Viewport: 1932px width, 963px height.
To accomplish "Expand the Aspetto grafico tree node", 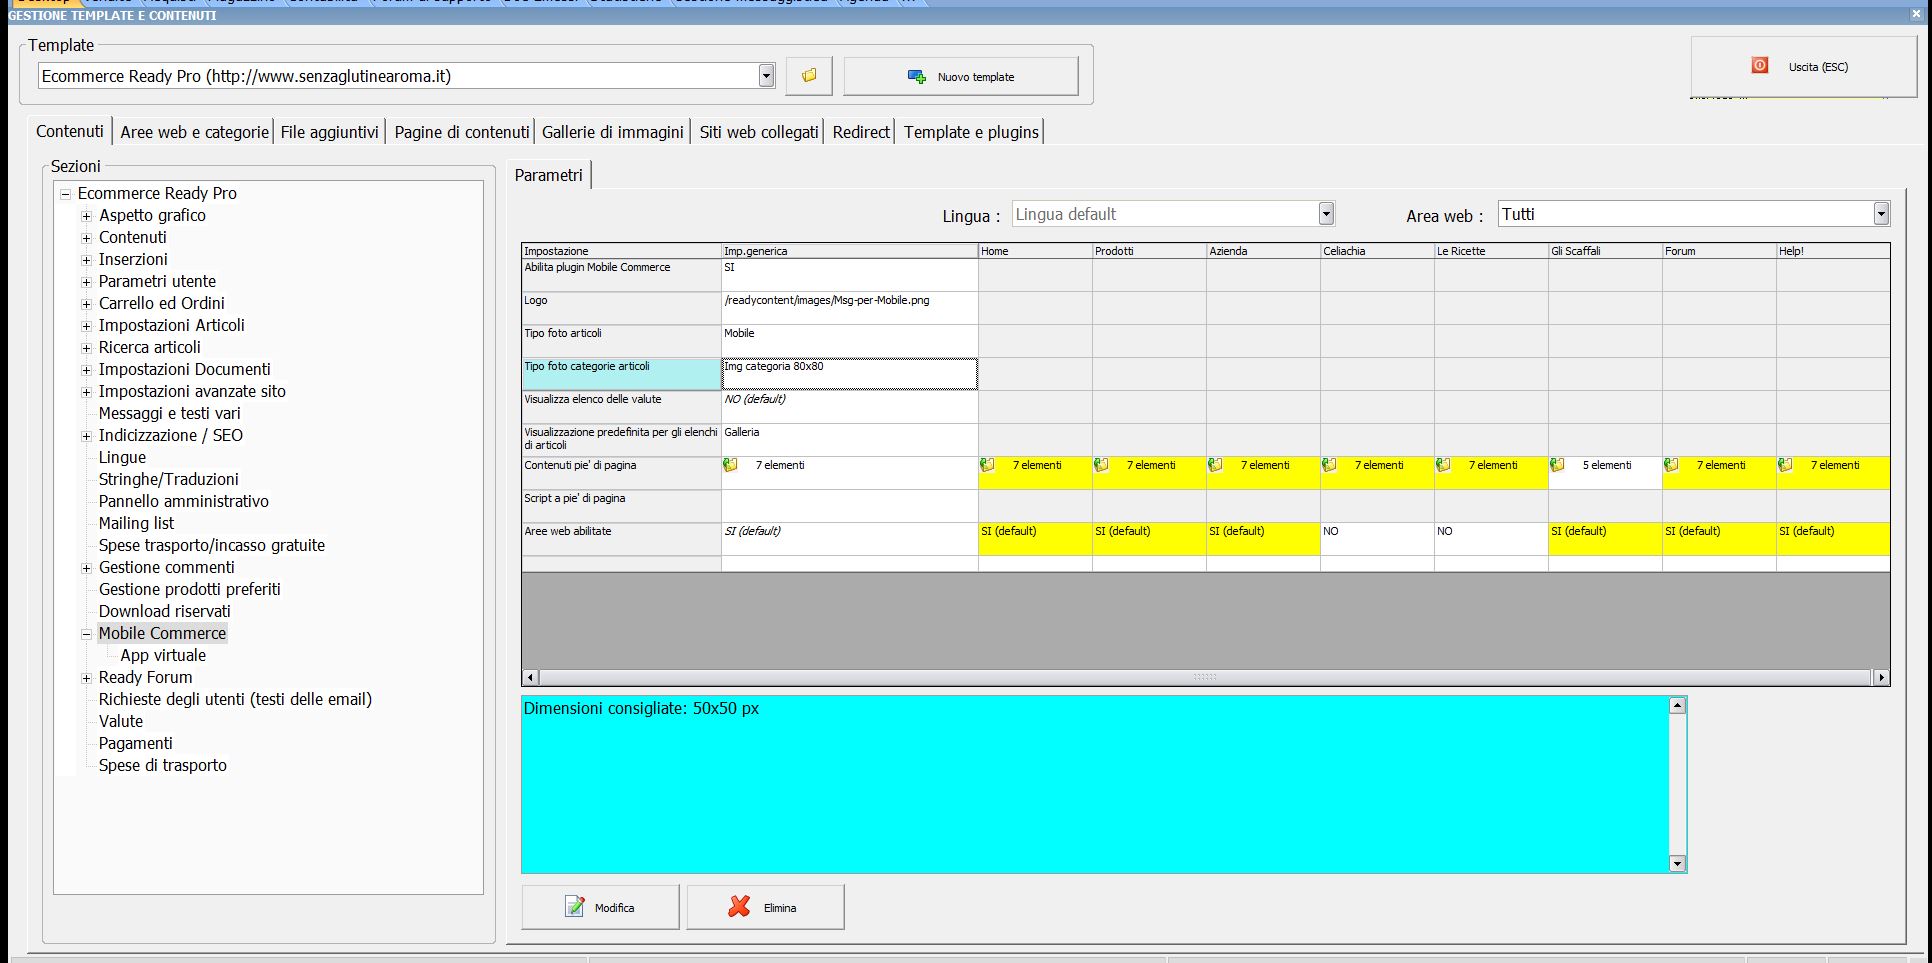I will click(86, 216).
